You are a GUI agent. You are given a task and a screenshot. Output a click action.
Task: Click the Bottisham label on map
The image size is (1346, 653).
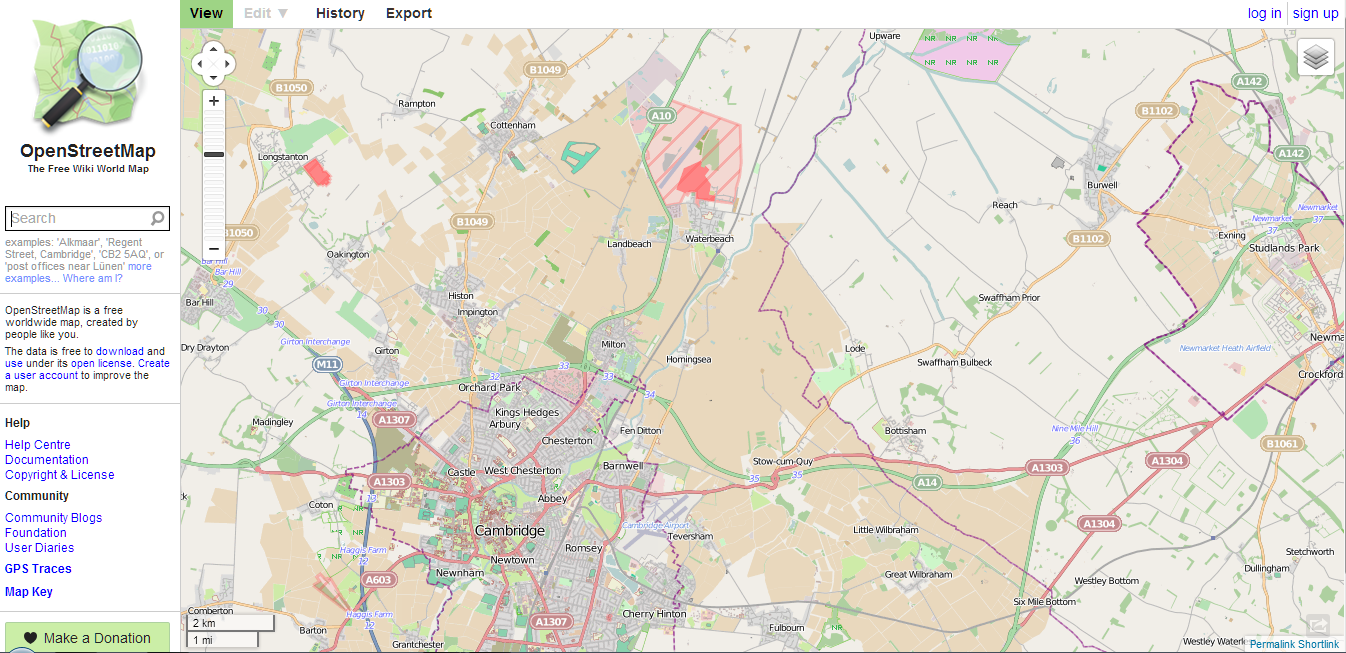click(x=905, y=431)
